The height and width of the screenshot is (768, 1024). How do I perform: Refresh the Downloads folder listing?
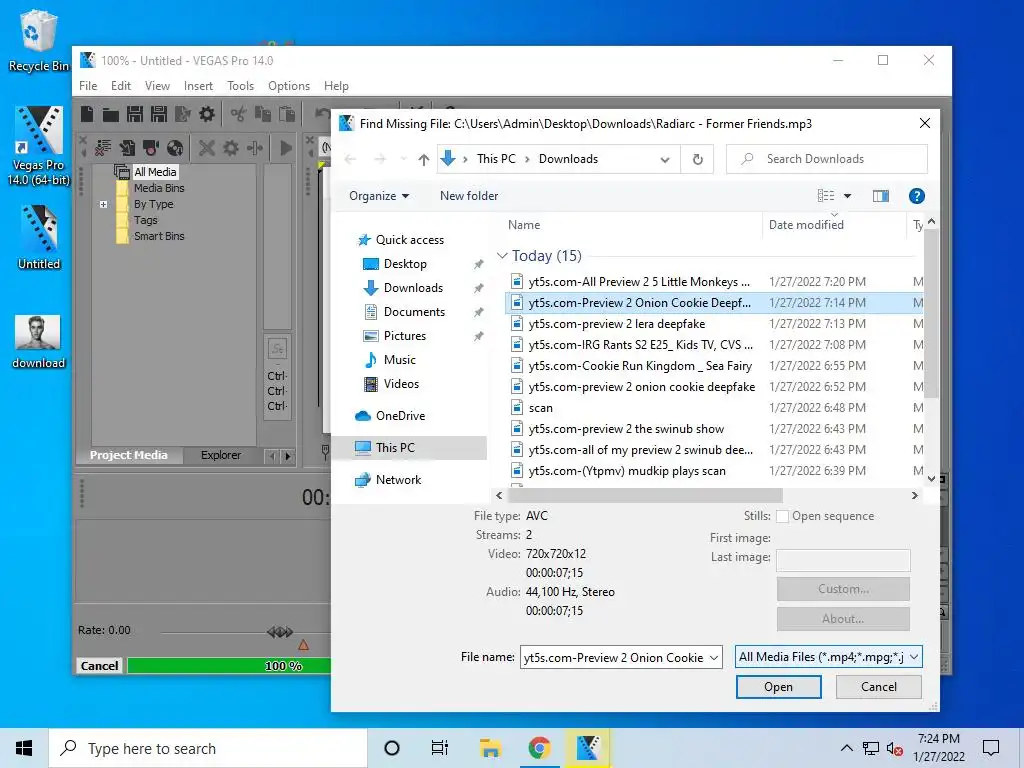point(697,159)
